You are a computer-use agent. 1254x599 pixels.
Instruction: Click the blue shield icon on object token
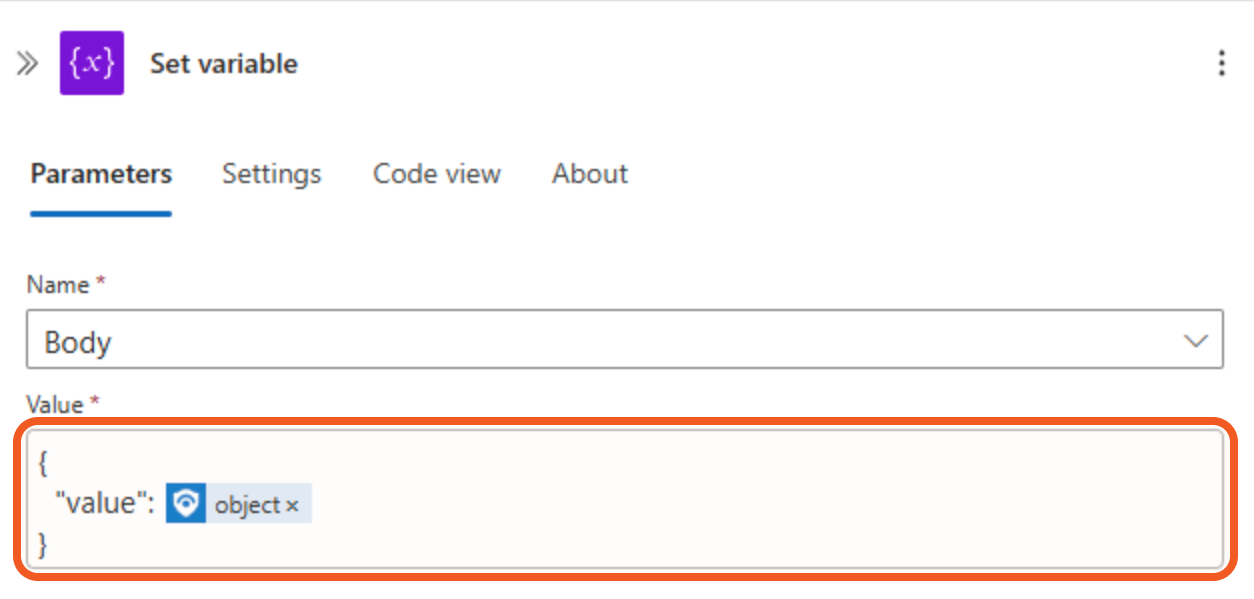point(185,504)
